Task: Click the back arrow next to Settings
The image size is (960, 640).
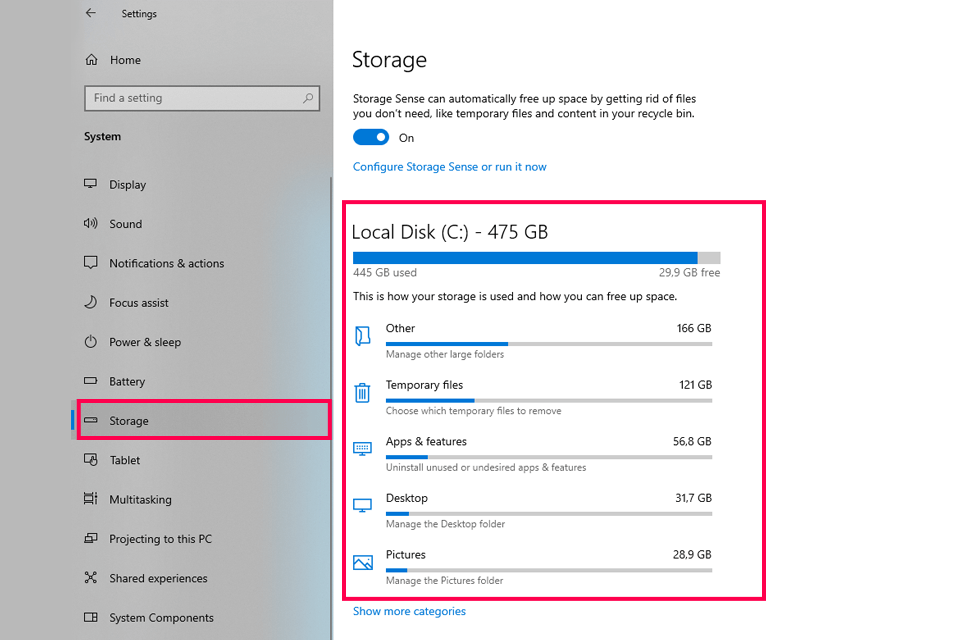Action: (x=91, y=13)
